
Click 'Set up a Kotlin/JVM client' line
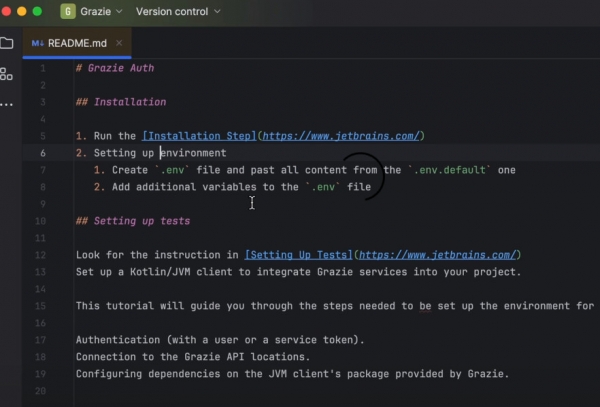pyautogui.click(x=298, y=272)
